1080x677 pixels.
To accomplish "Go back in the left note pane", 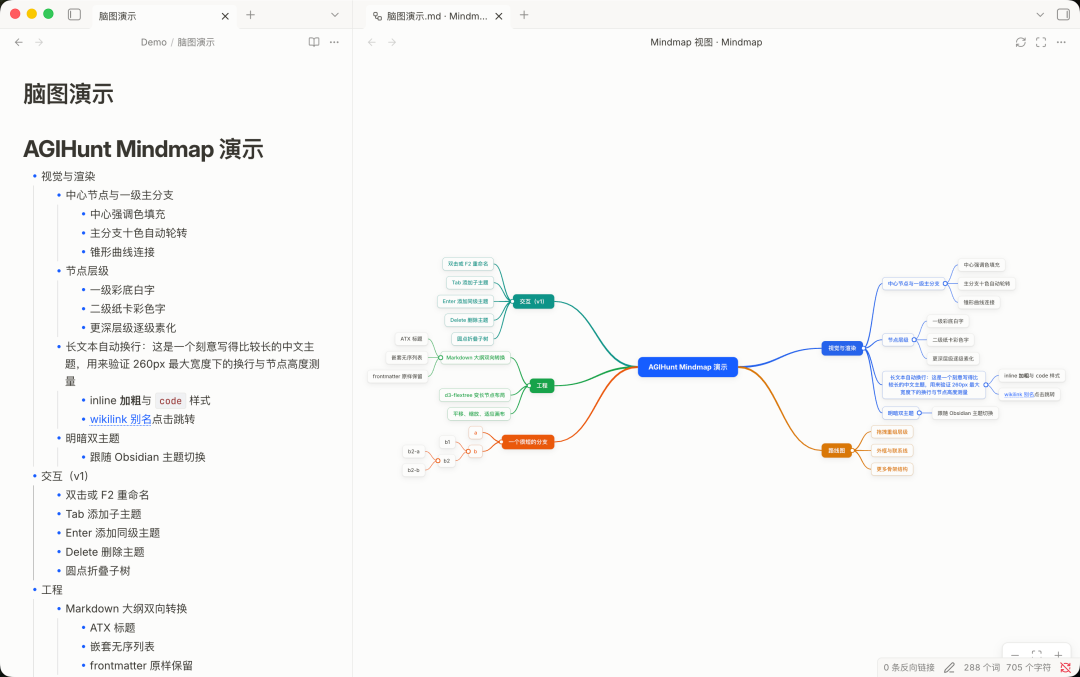I will 19,42.
